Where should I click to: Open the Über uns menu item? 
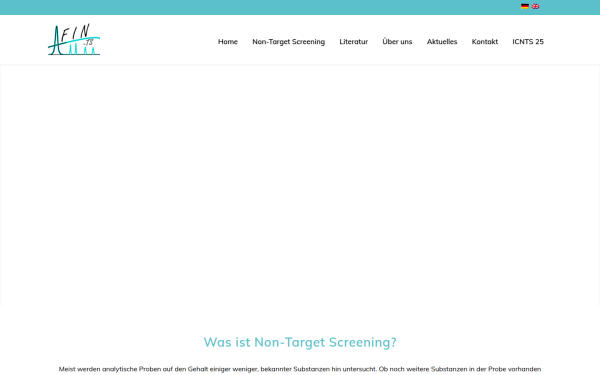pyautogui.click(x=397, y=41)
